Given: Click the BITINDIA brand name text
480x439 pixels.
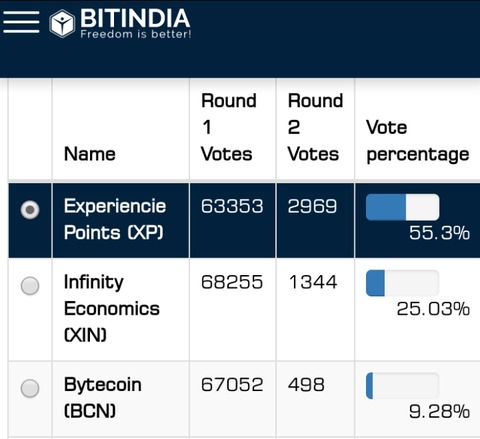Looking at the screenshot, I should pyautogui.click(x=135, y=18).
